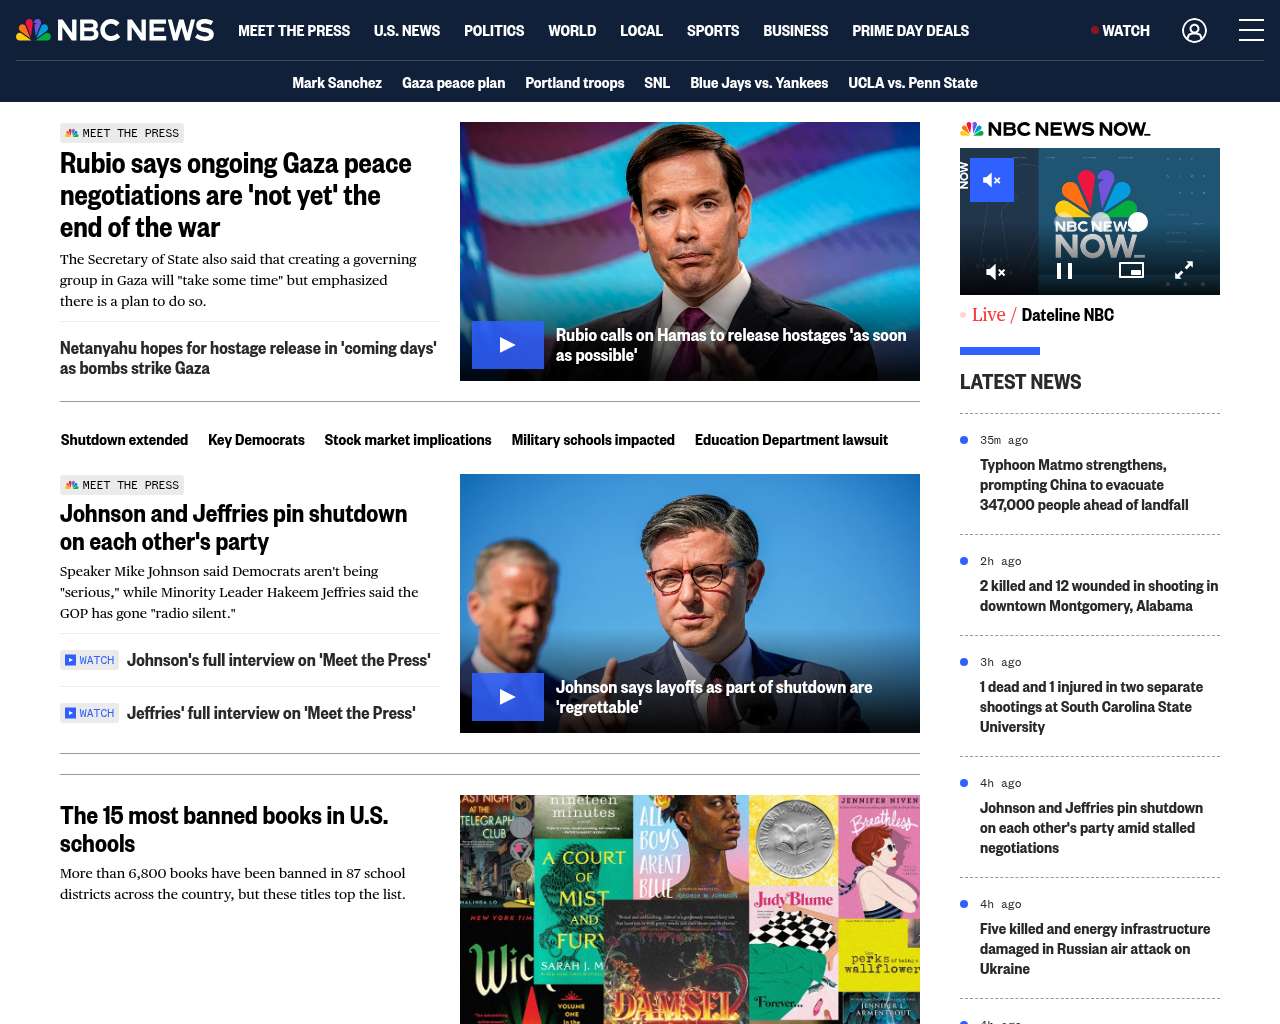The width and height of the screenshot is (1280, 1024).
Task: Open the Stock market implications topic
Action: click(407, 440)
